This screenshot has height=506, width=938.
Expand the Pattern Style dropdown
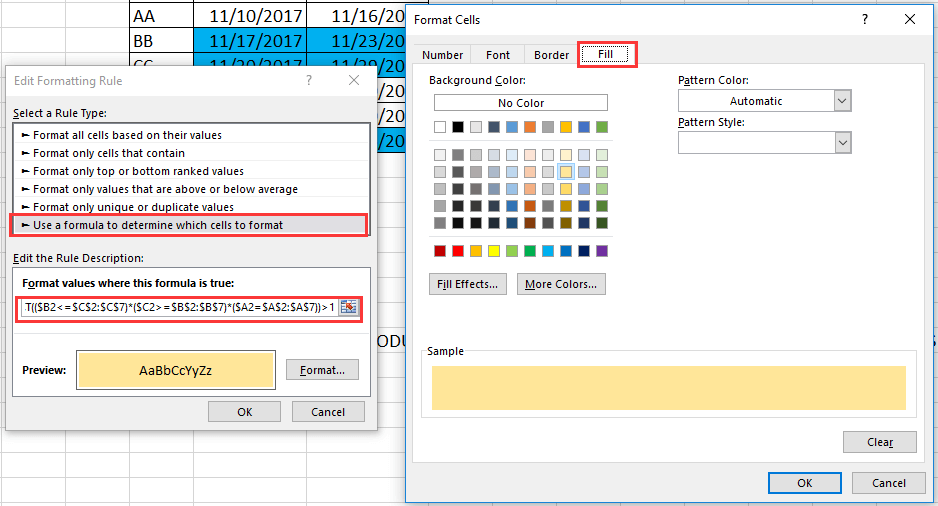click(x=842, y=143)
